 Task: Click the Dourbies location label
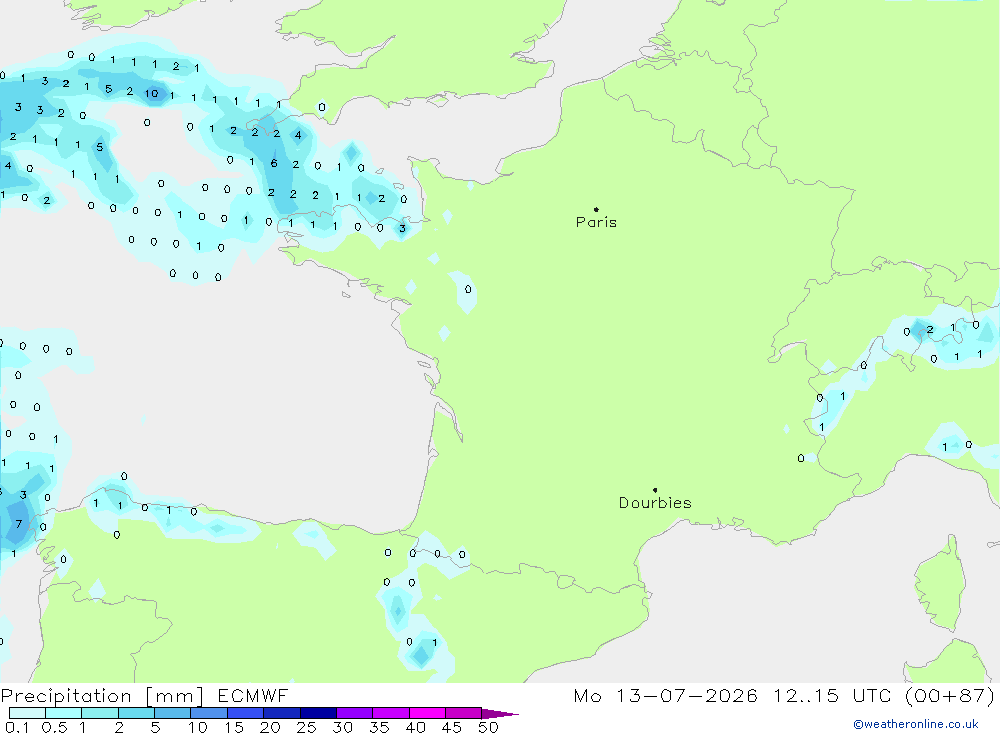pos(655,503)
